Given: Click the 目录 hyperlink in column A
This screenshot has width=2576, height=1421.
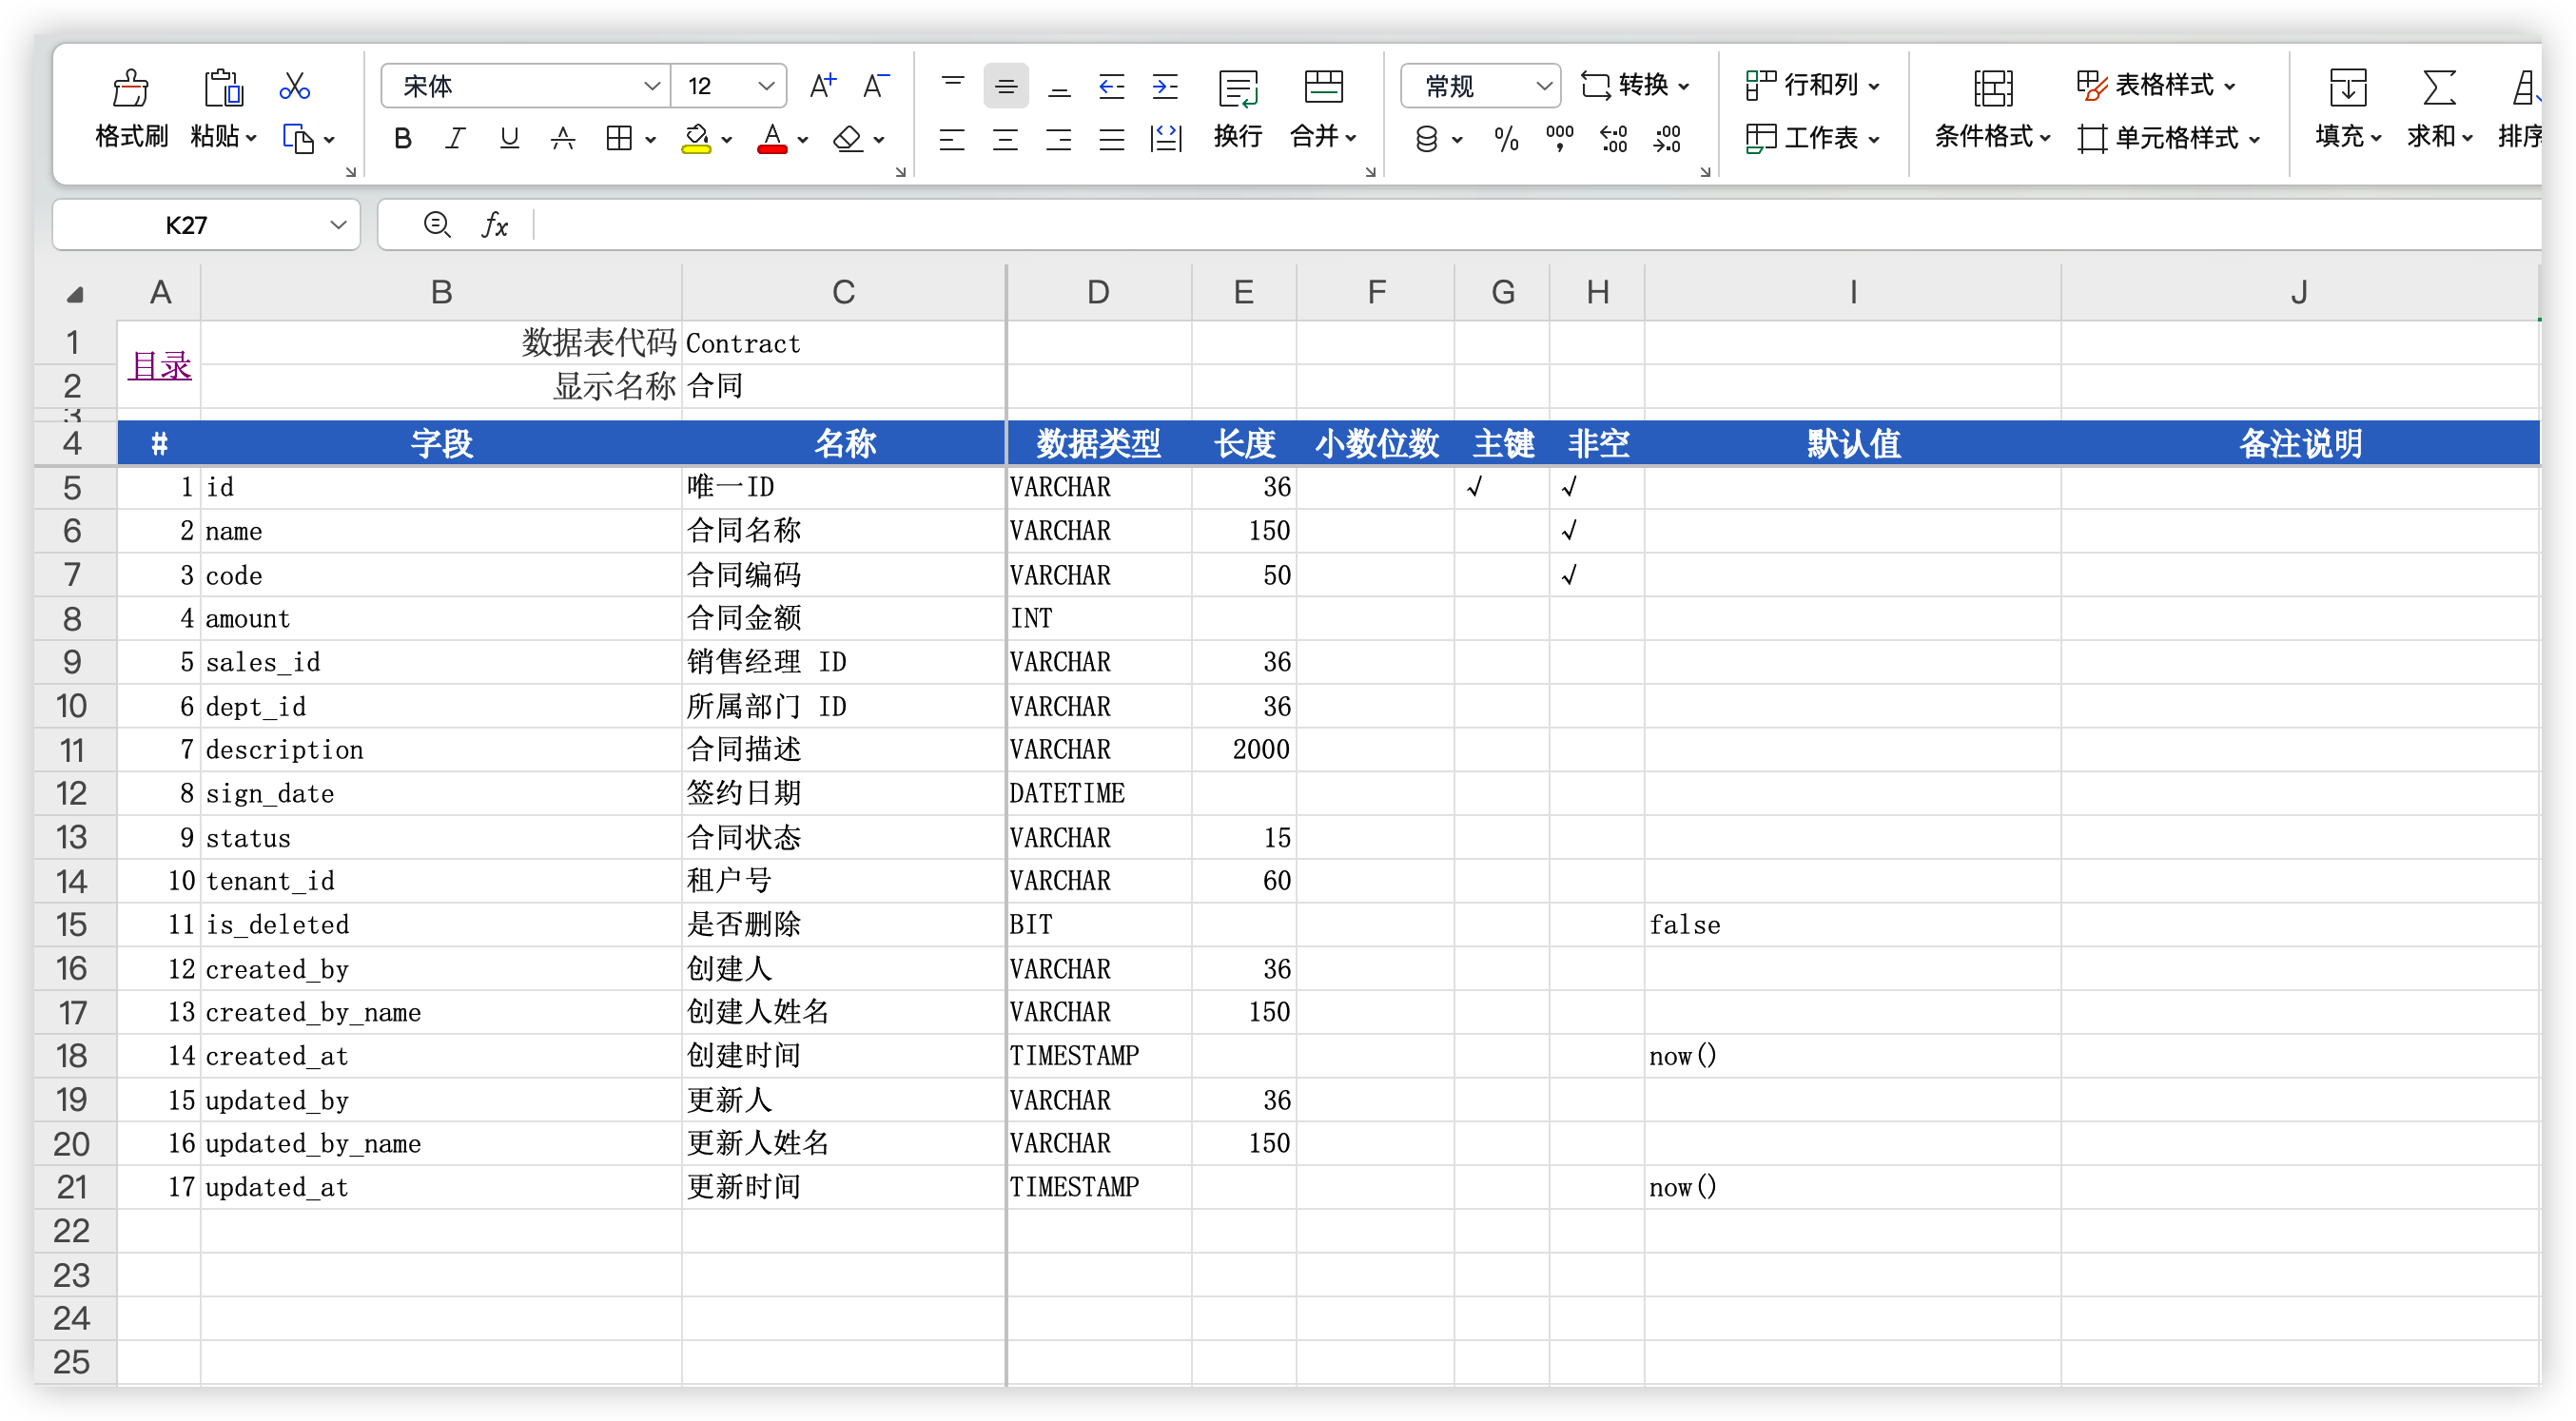Looking at the screenshot, I should pos(160,365).
